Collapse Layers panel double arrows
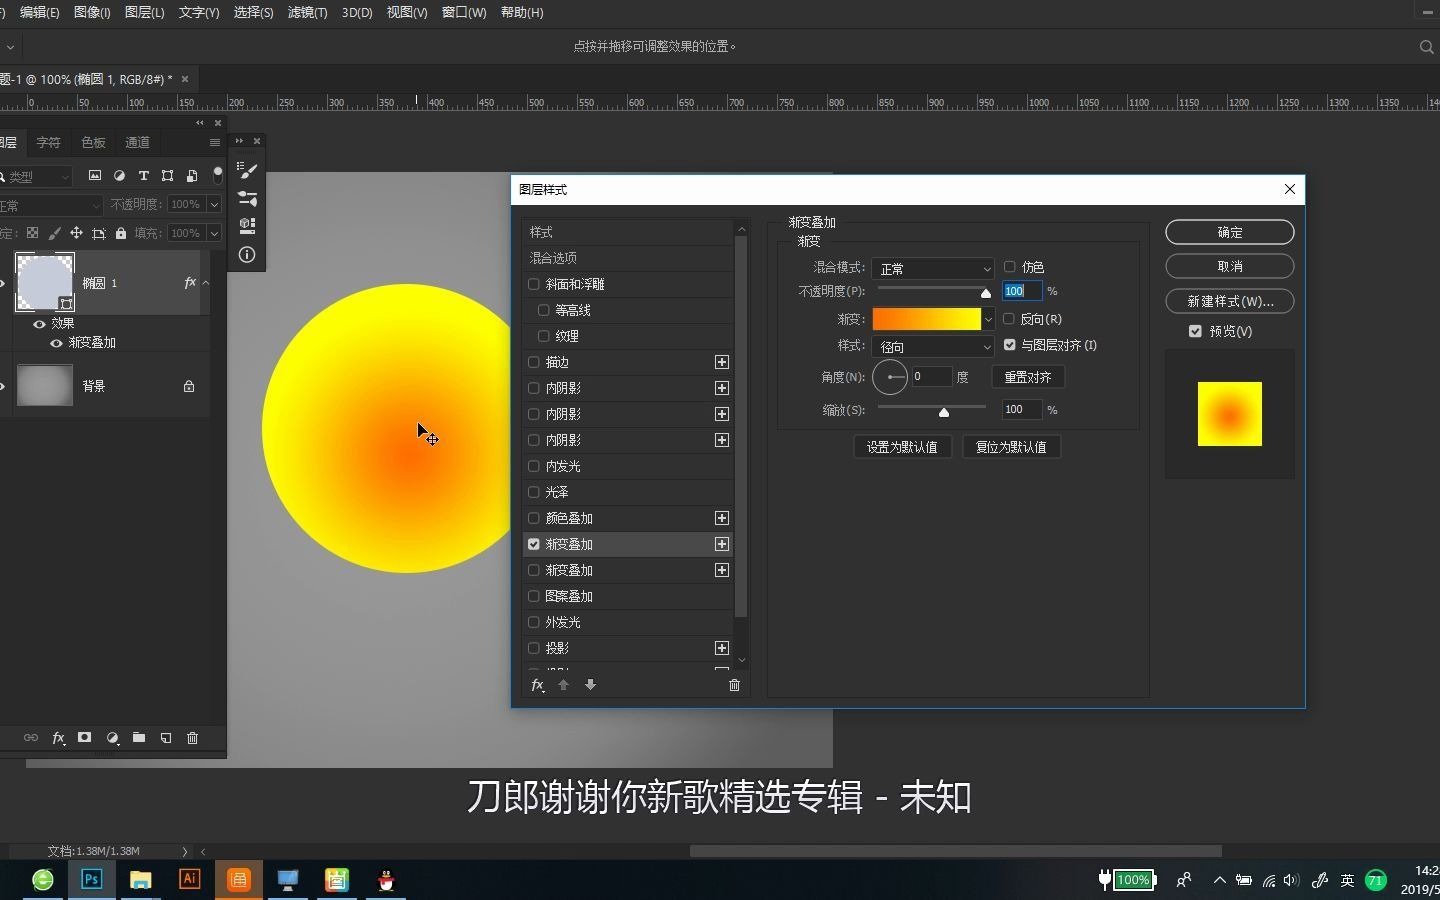The height and width of the screenshot is (900, 1440). click(x=200, y=123)
